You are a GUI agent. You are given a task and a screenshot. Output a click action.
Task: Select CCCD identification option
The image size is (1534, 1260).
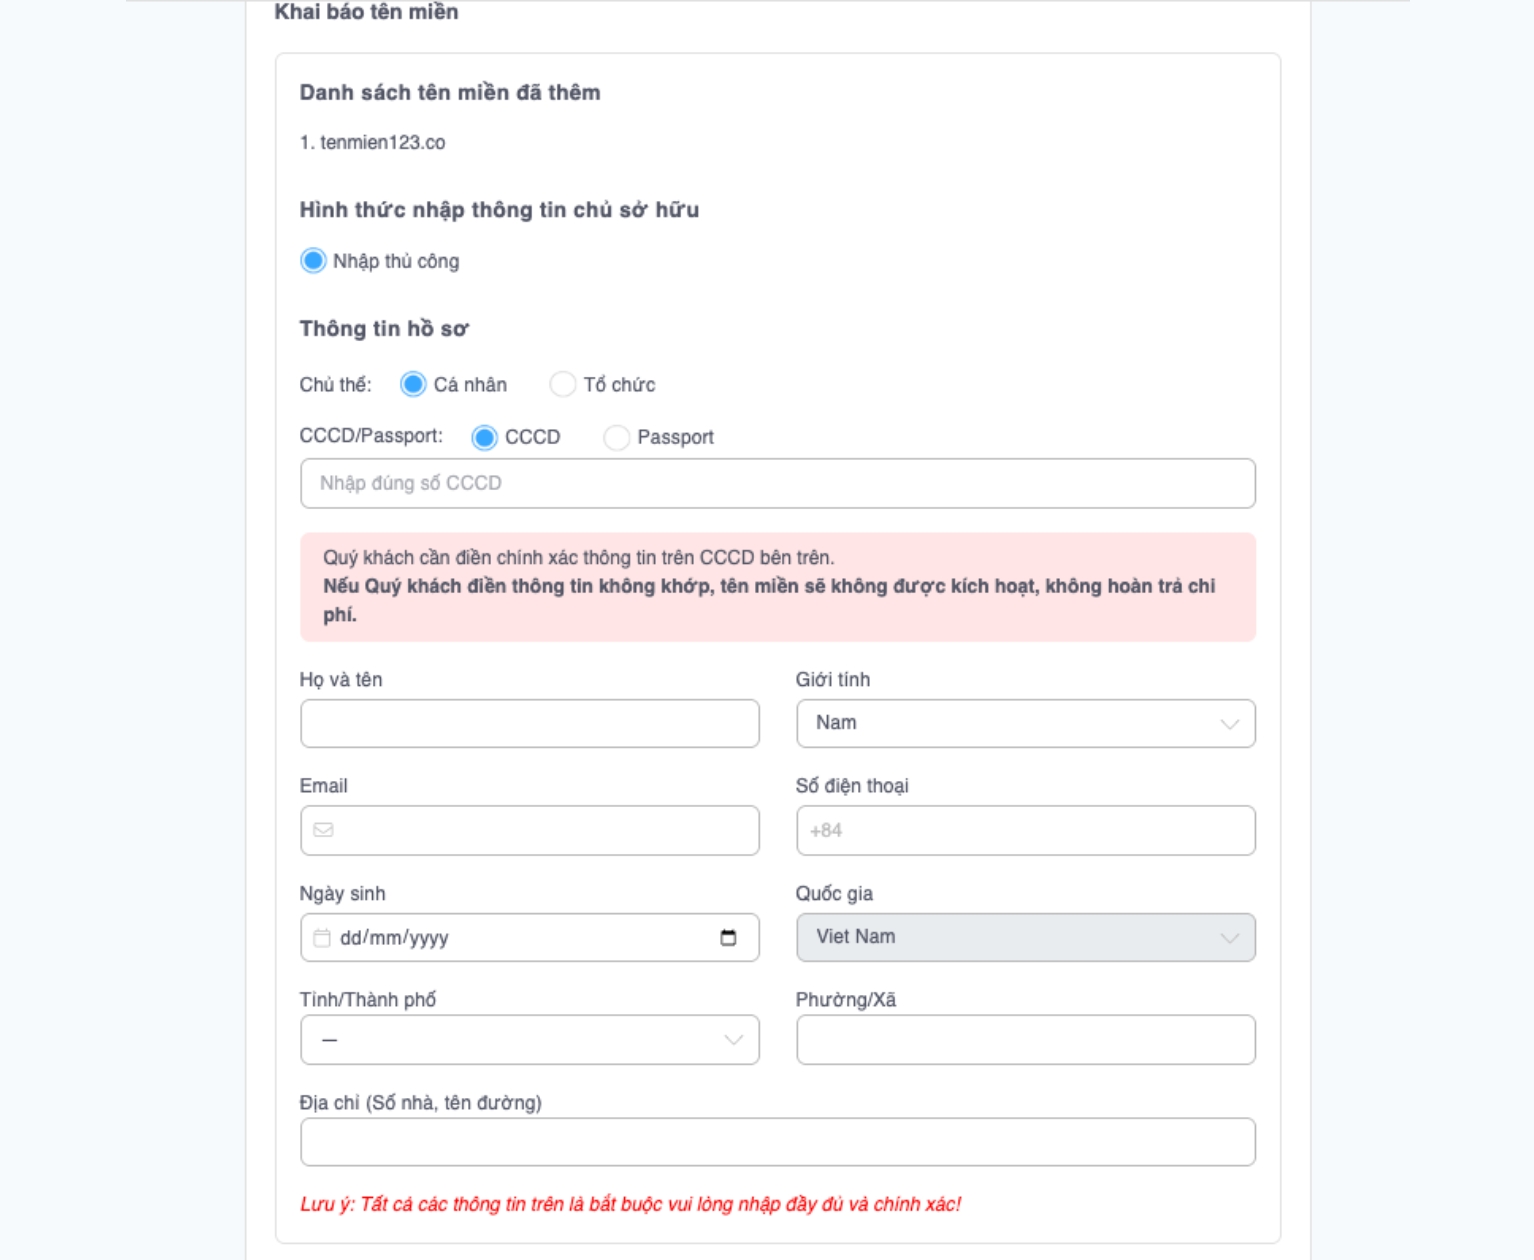(485, 437)
